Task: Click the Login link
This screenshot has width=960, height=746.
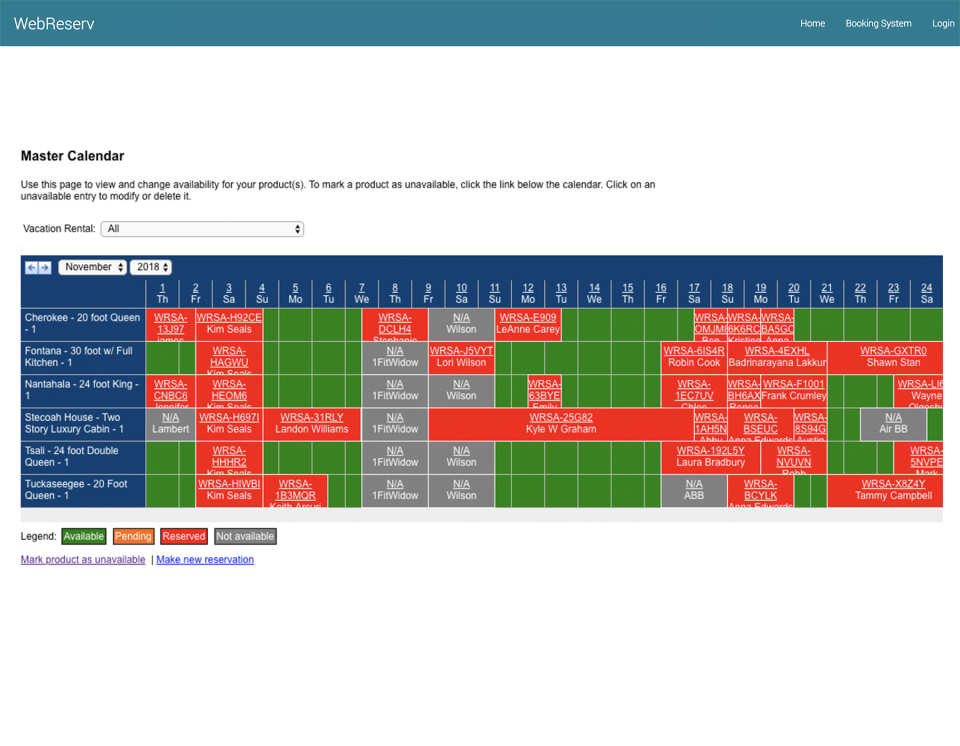Action: tap(942, 22)
